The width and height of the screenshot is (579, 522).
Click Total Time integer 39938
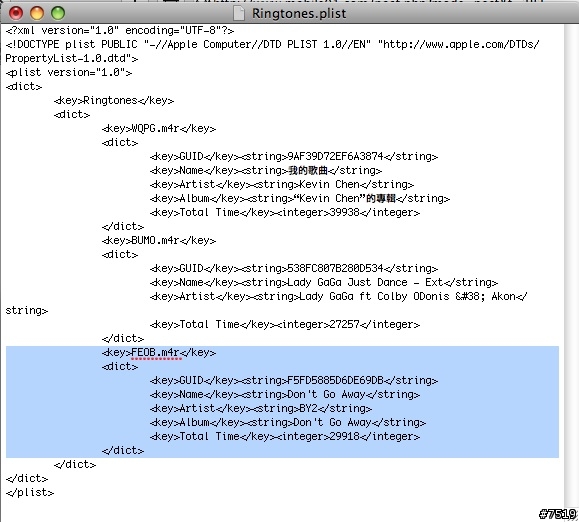285,212
